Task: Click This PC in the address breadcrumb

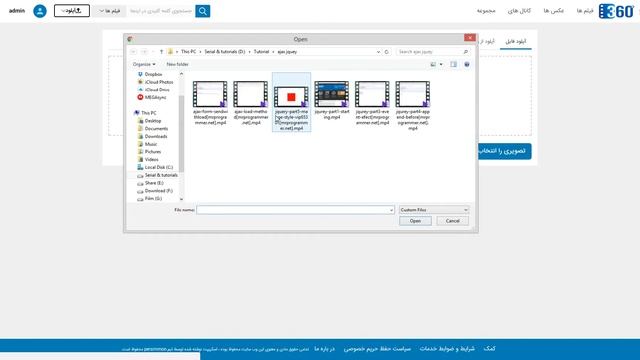Action: pos(189,52)
